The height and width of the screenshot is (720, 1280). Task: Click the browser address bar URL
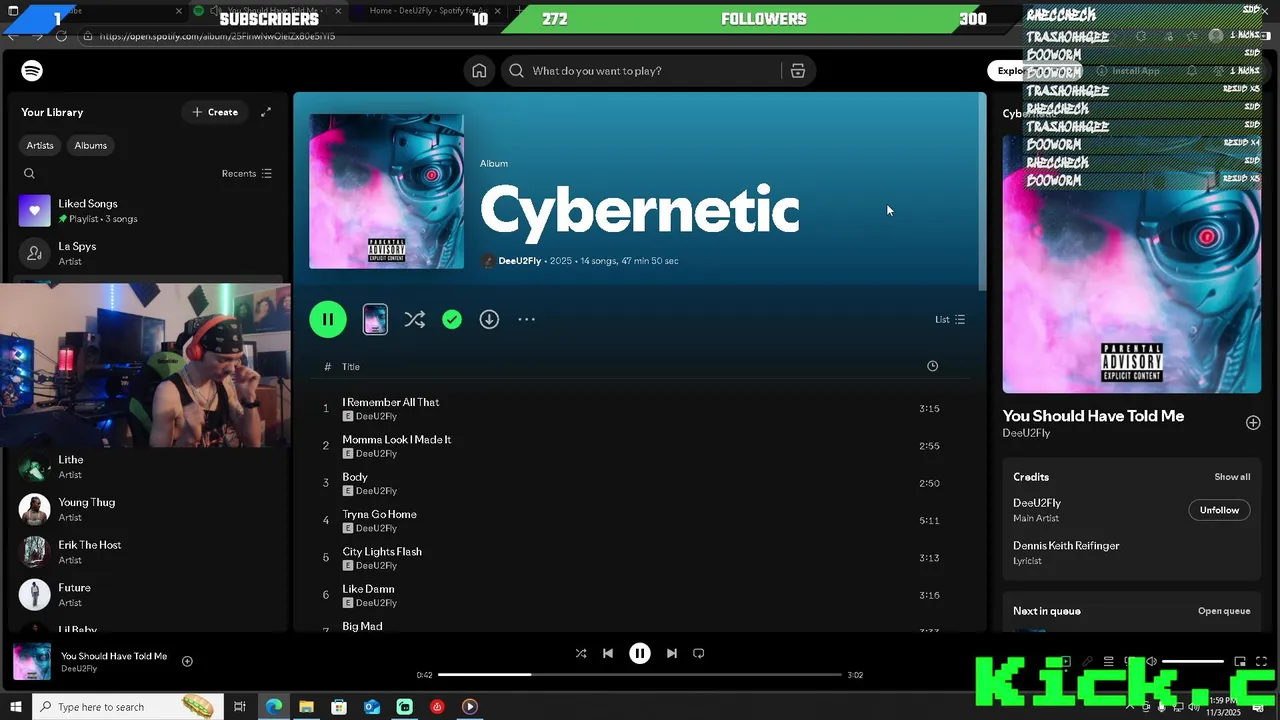217,36
